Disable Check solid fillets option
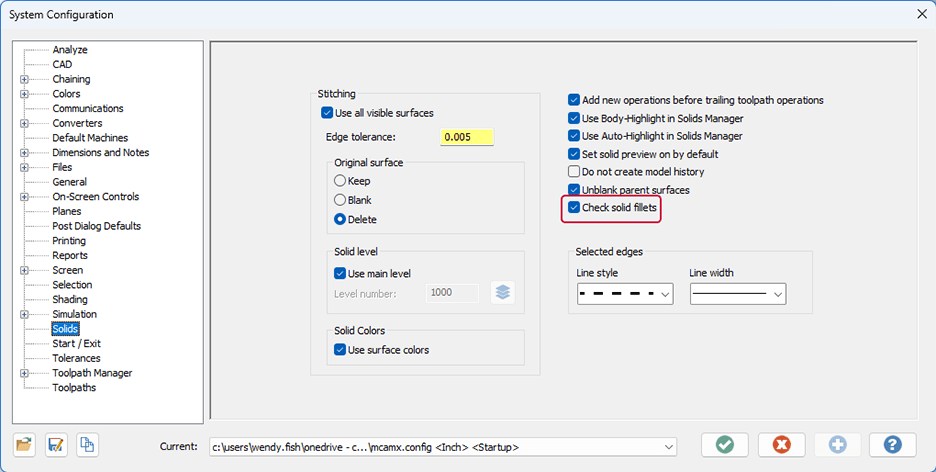Image resolution: width=936 pixels, height=472 pixels. coord(574,208)
